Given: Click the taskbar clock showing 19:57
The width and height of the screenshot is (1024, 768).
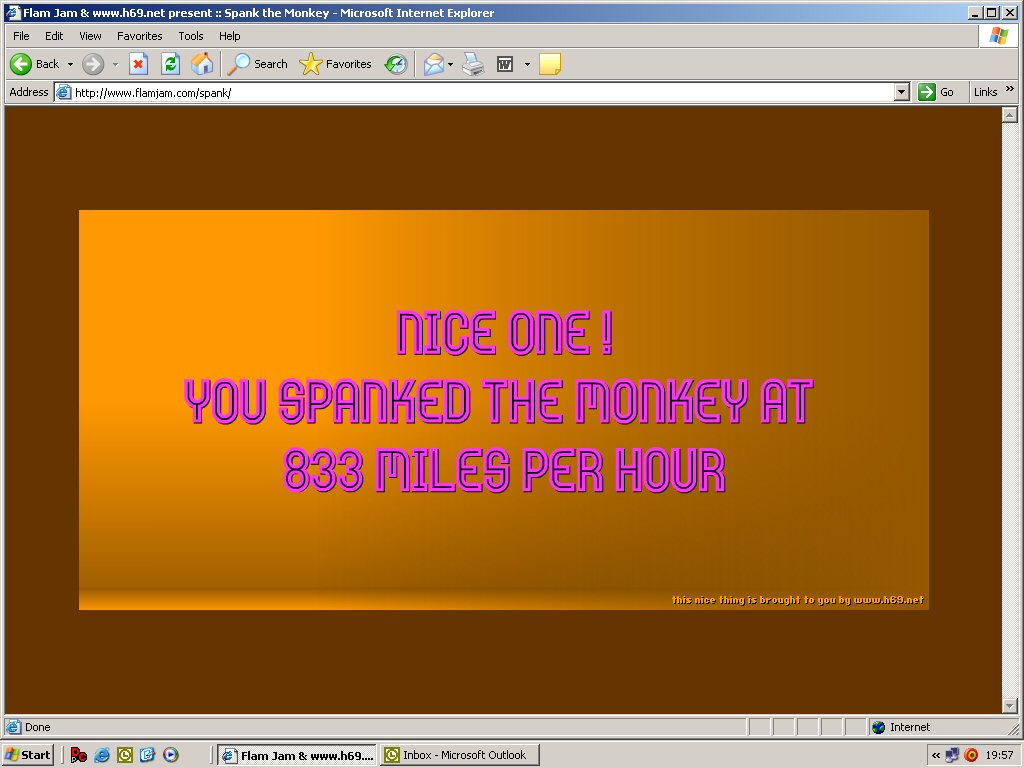Looking at the screenshot, I should 999,755.
